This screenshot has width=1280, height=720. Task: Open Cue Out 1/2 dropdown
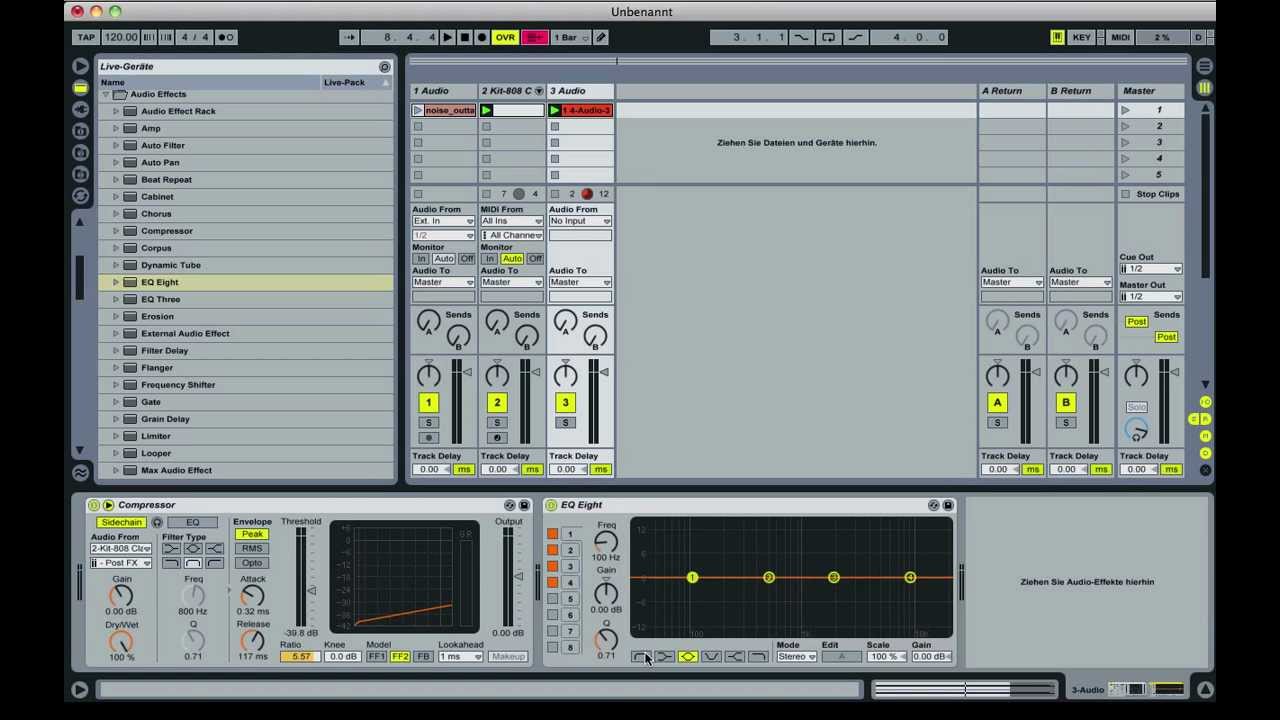point(1151,269)
